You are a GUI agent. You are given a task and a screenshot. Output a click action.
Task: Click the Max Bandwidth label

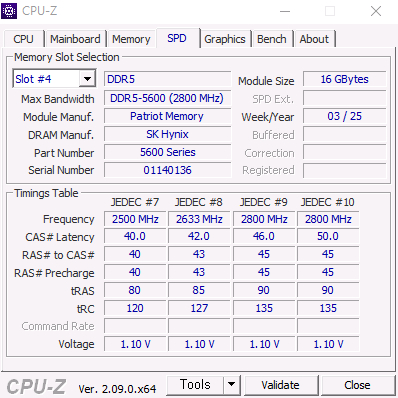pos(57,99)
